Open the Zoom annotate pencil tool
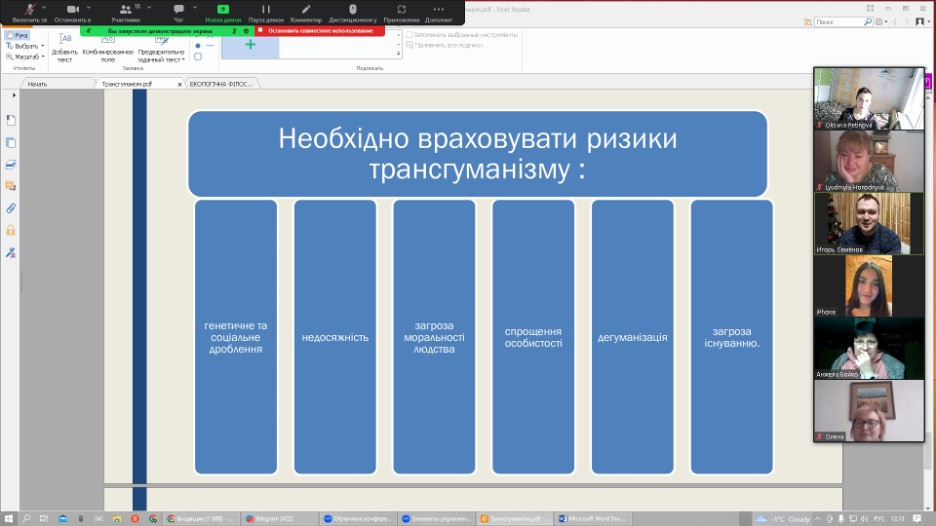This screenshot has height=526, width=936. tap(306, 13)
